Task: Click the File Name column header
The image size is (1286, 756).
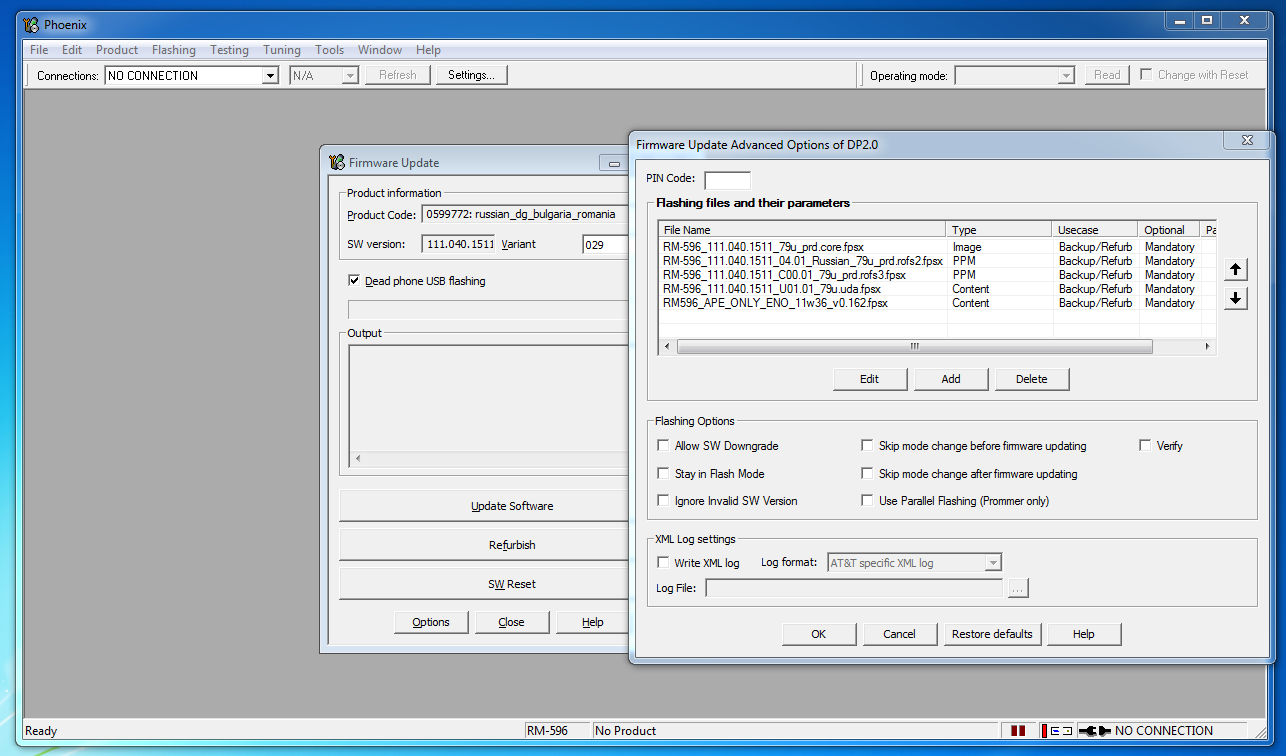Action: [803, 230]
